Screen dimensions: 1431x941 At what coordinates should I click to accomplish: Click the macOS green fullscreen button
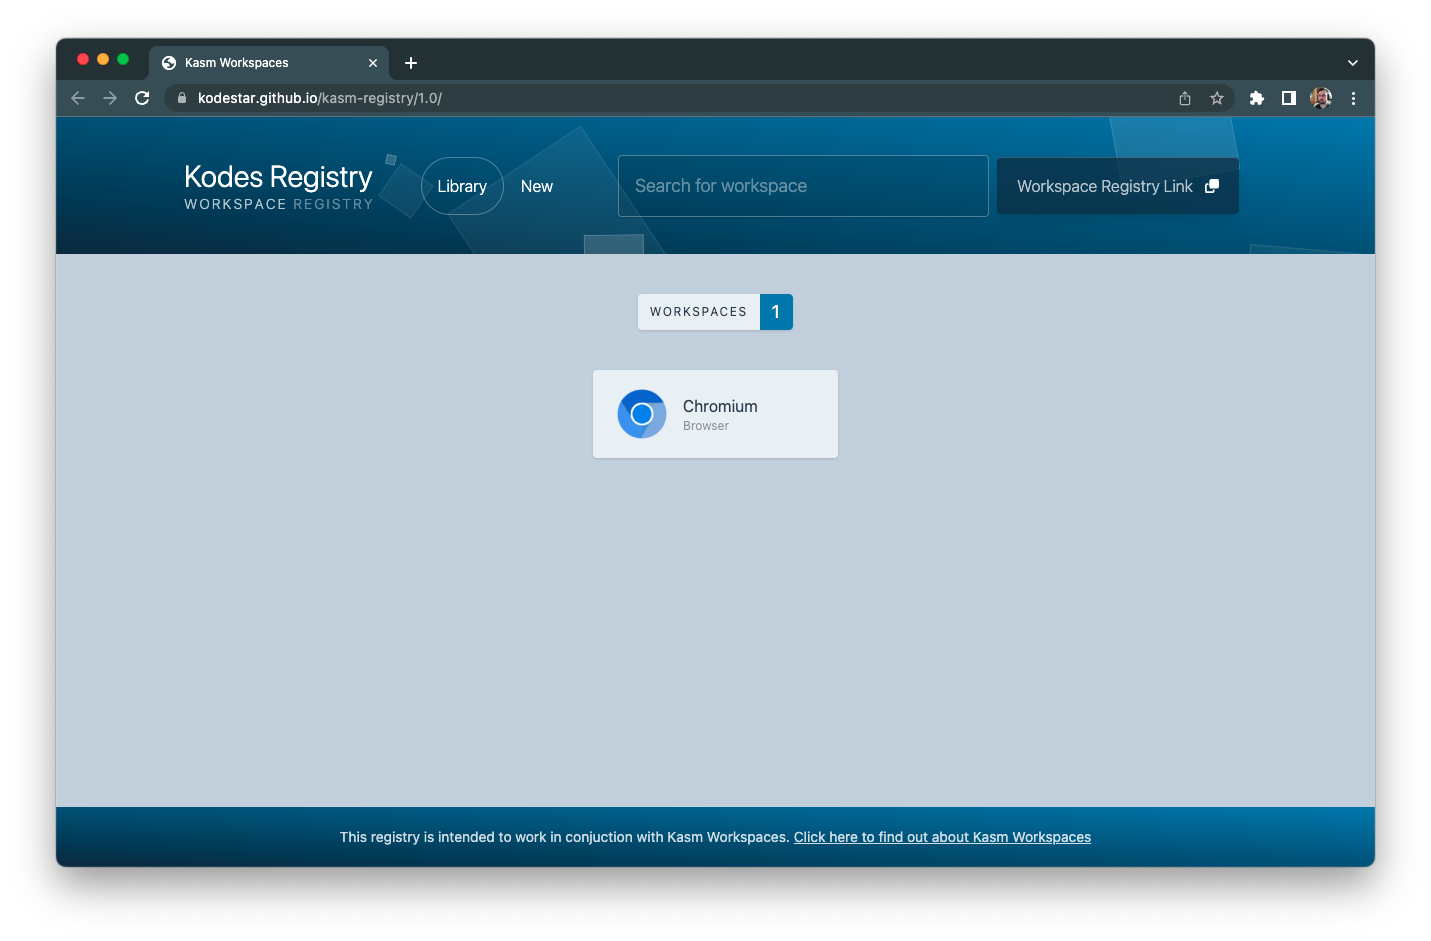[x=123, y=59]
